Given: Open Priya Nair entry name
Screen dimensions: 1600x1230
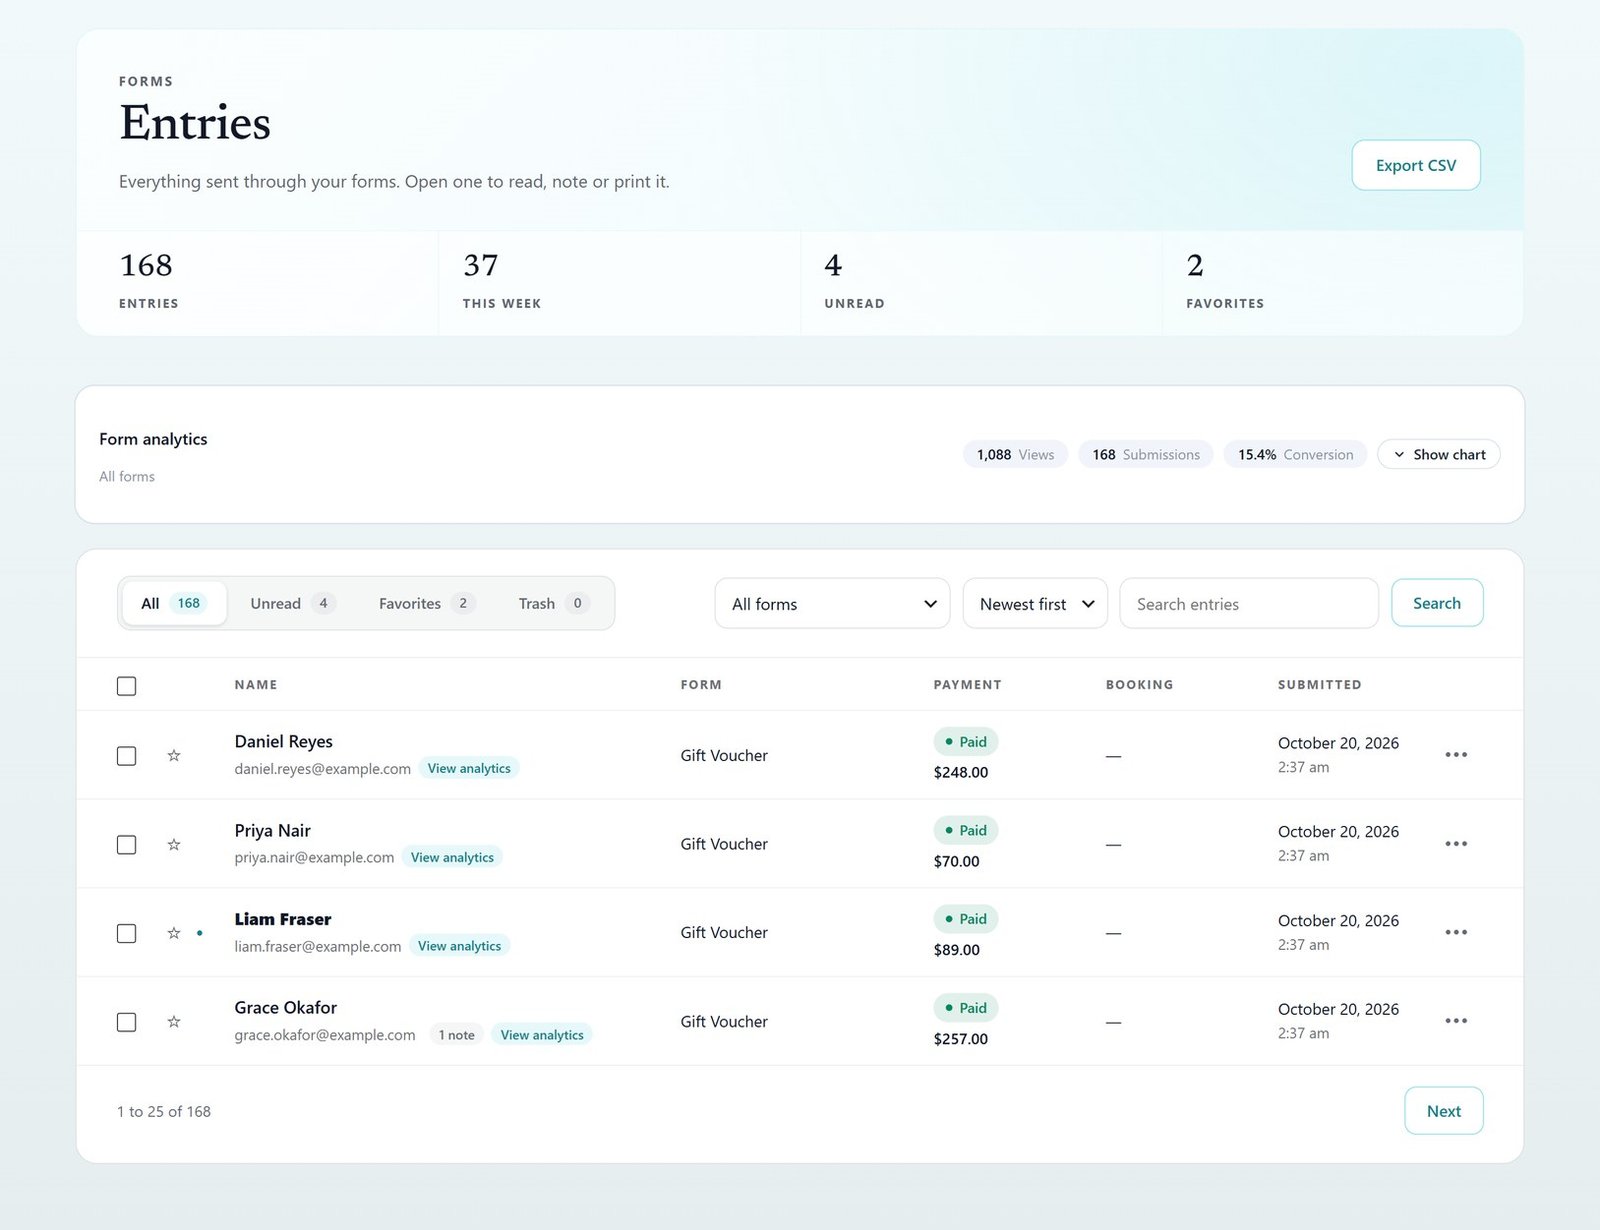Looking at the screenshot, I should tap(272, 830).
